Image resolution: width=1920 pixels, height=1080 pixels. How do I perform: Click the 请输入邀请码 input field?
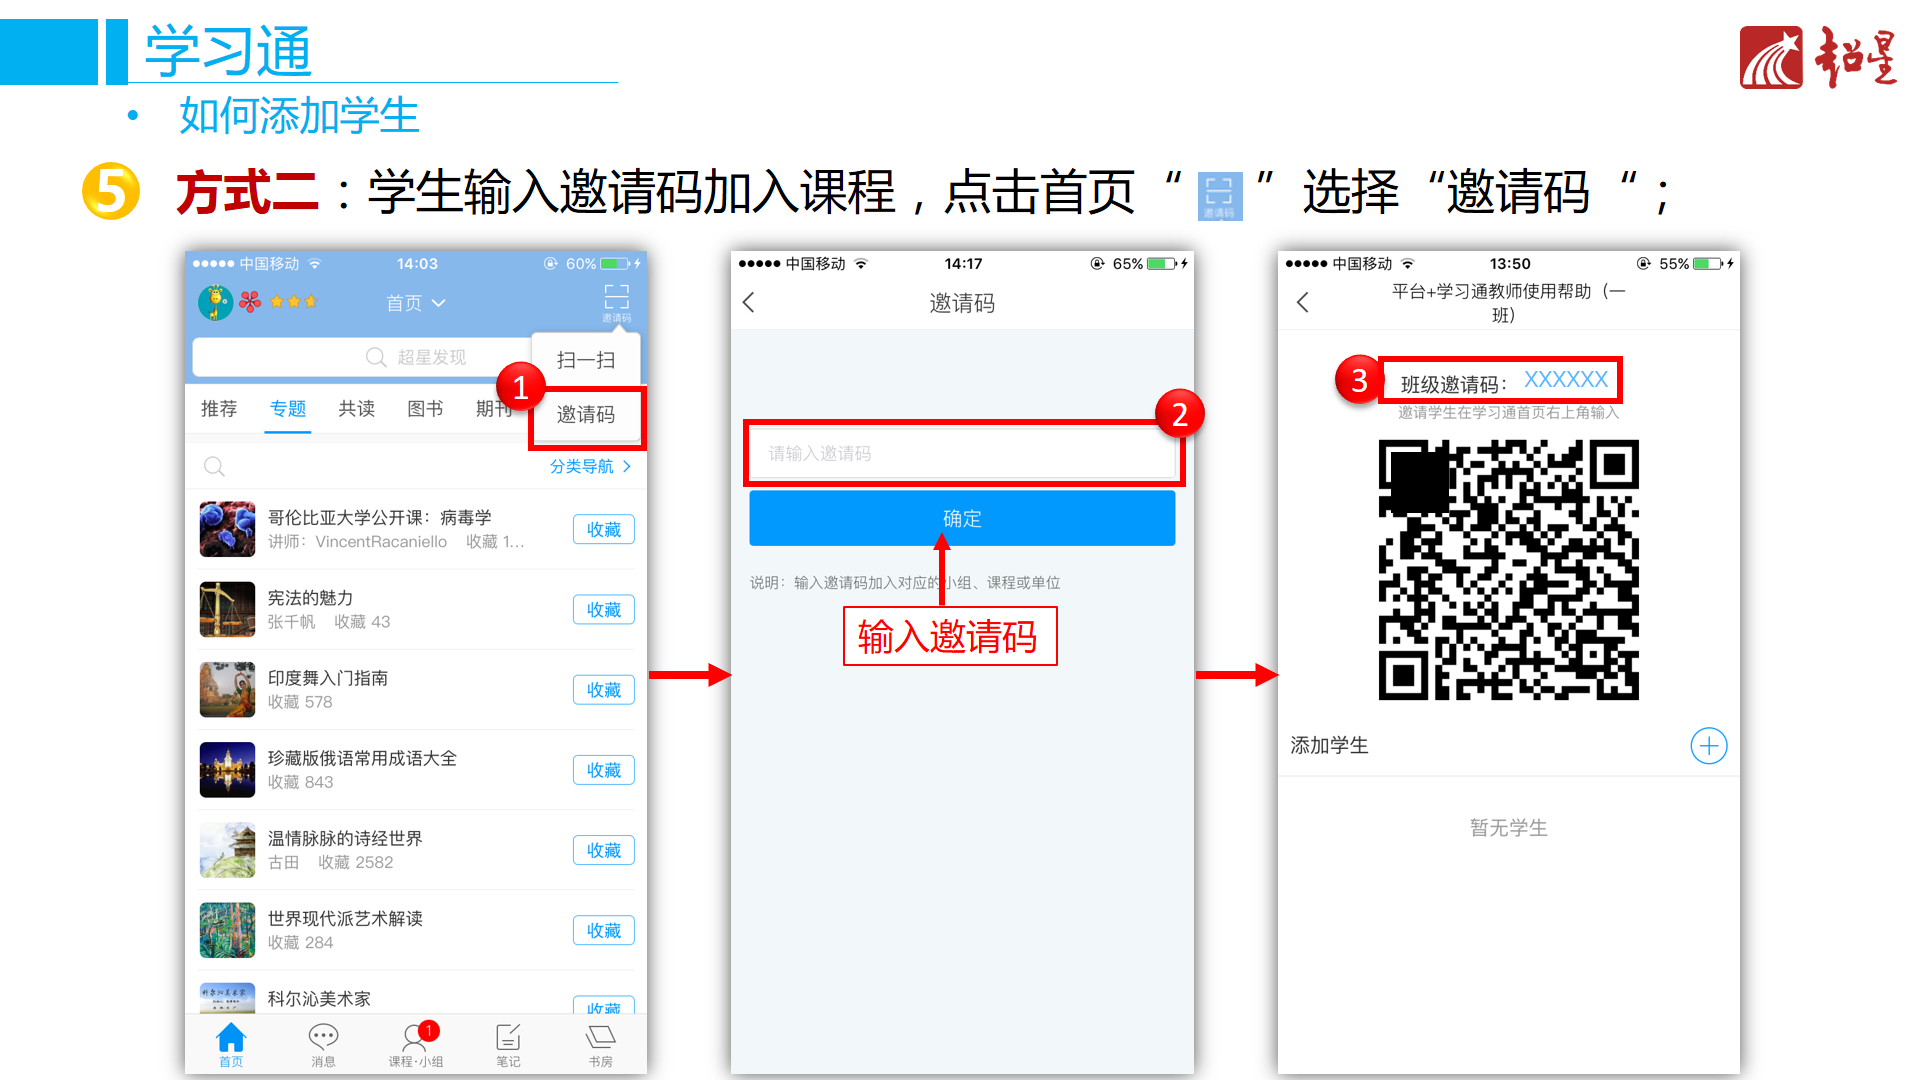coord(962,454)
